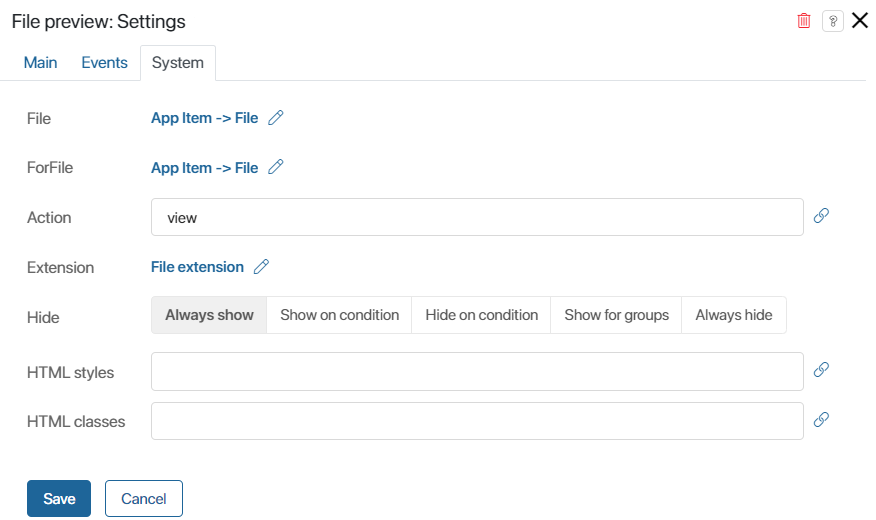Switch to the Main tab
The height and width of the screenshot is (520, 876).
pos(40,63)
